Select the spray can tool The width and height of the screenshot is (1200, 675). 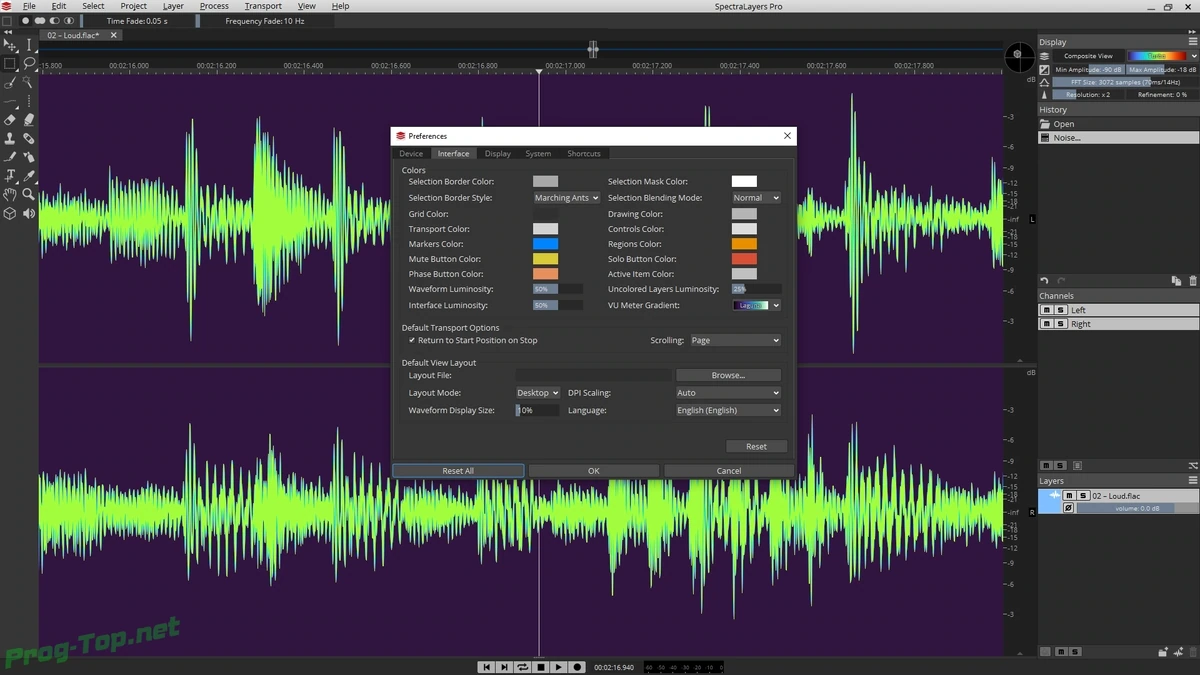(29, 157)
